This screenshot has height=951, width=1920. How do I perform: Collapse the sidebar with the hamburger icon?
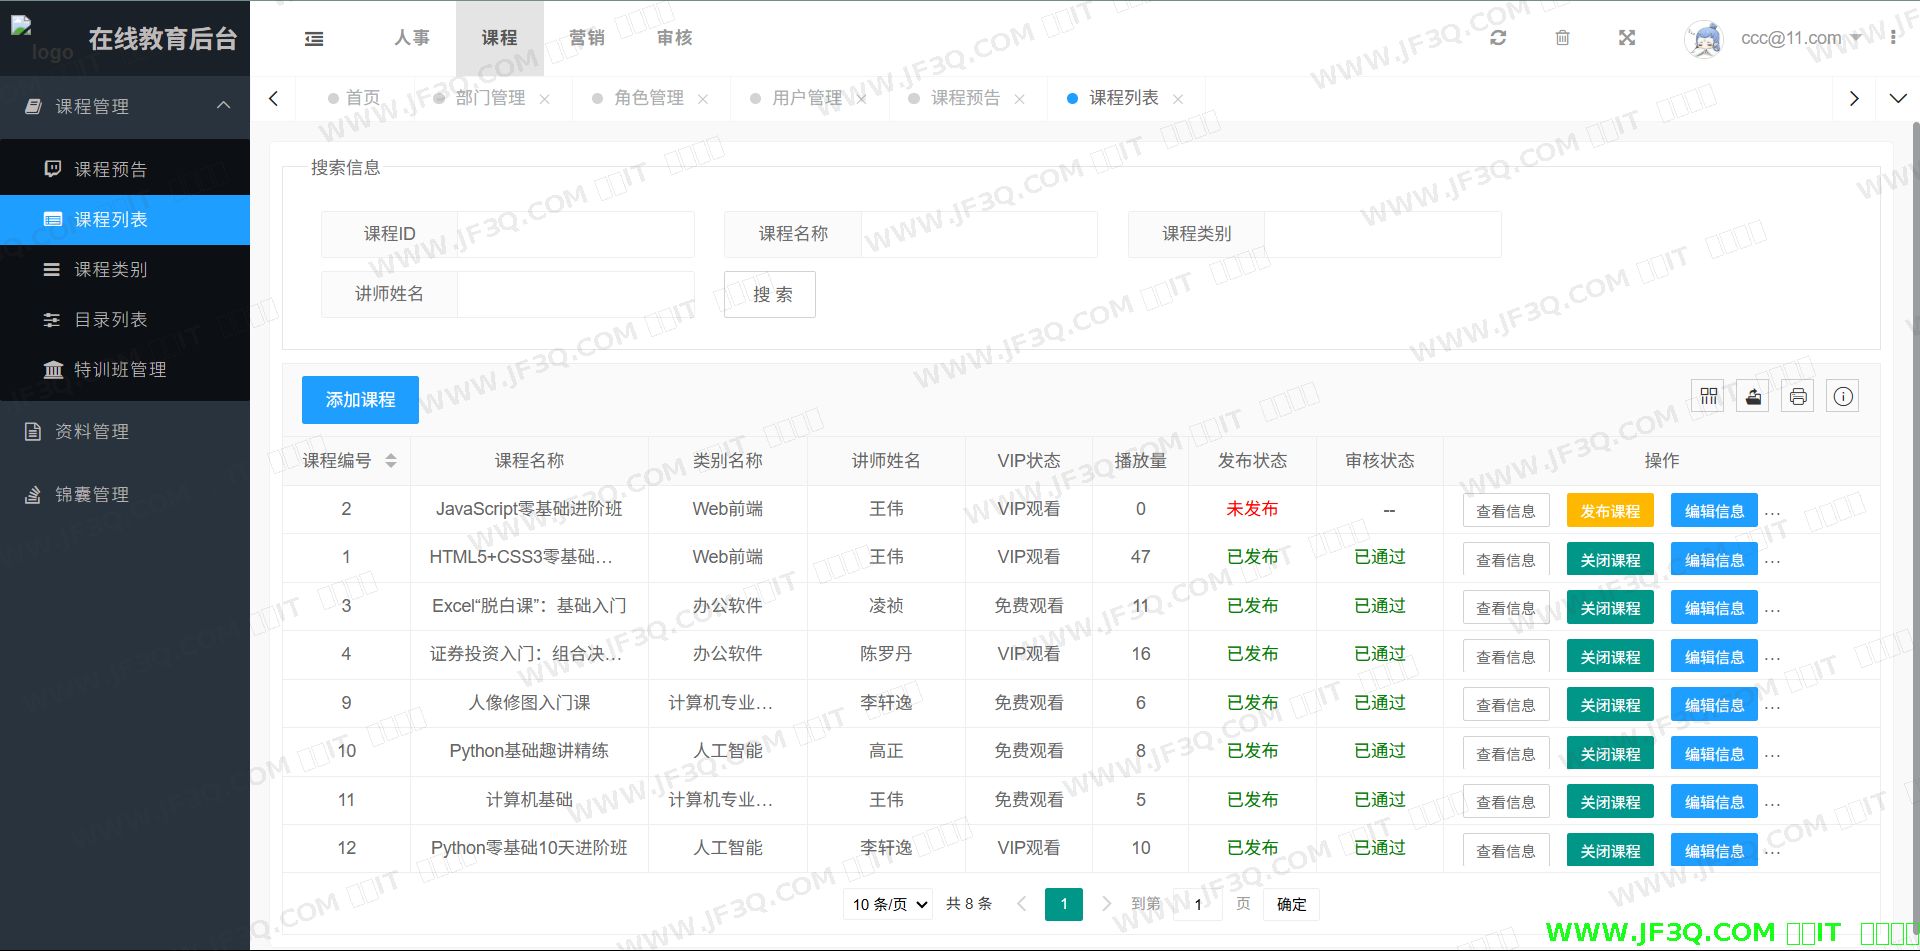click(x=314, y=39)
